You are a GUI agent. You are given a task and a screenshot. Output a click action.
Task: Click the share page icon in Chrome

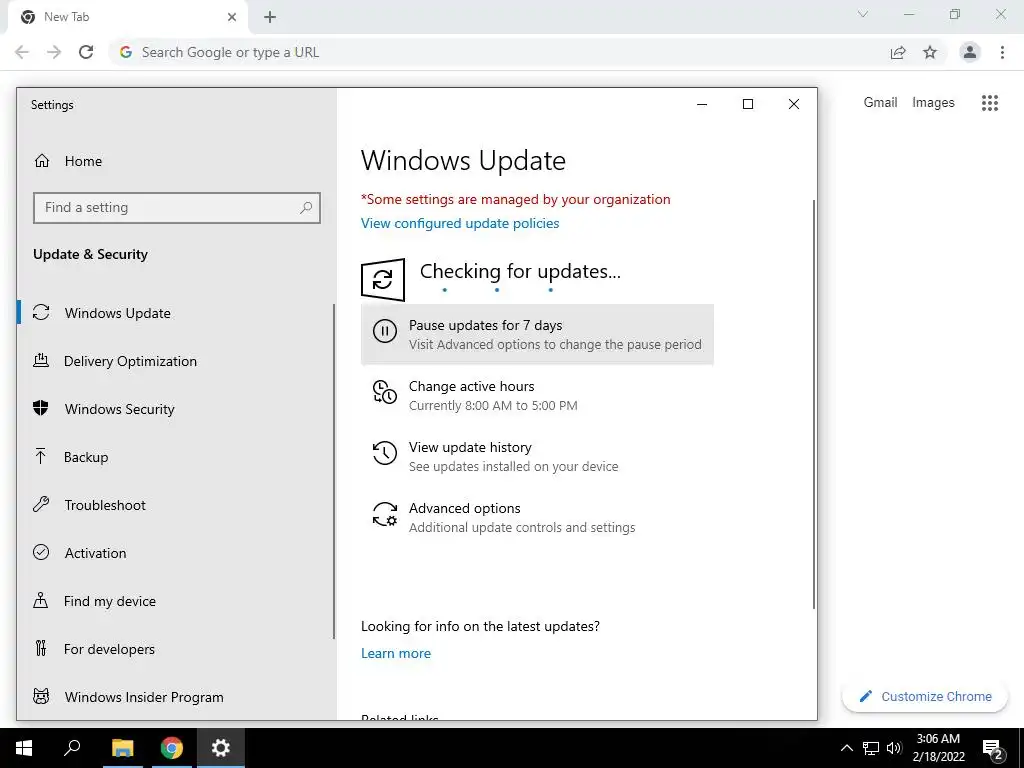(899, 52)
